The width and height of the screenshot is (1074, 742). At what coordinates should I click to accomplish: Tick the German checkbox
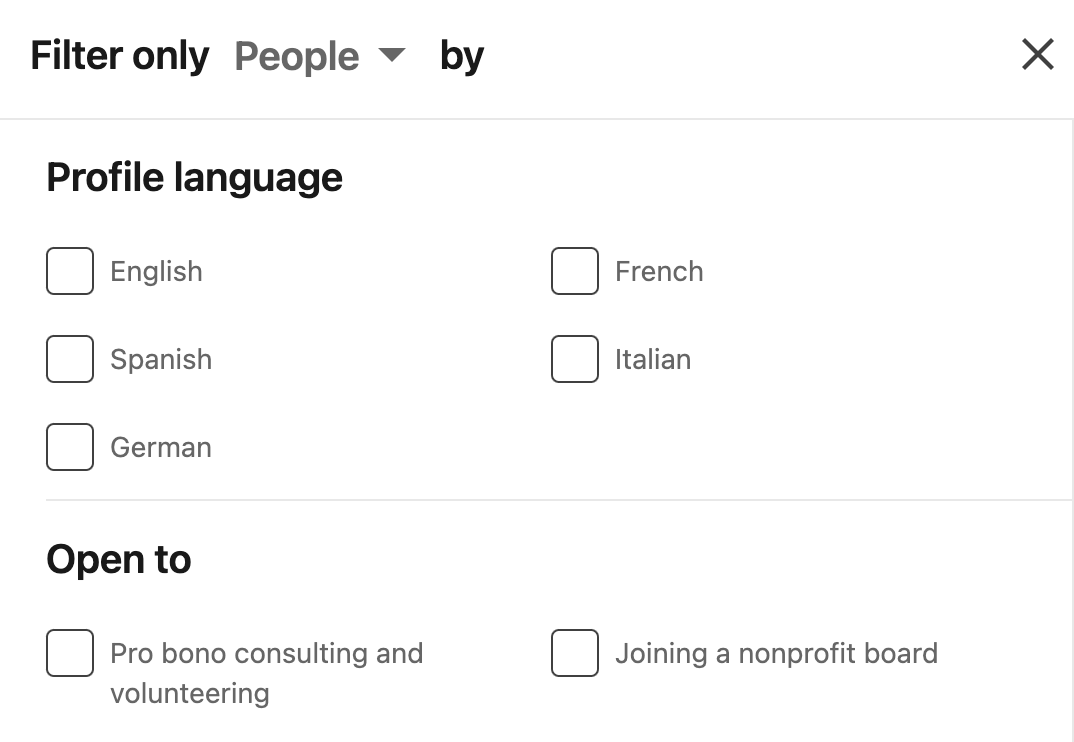tap(69, 447)
